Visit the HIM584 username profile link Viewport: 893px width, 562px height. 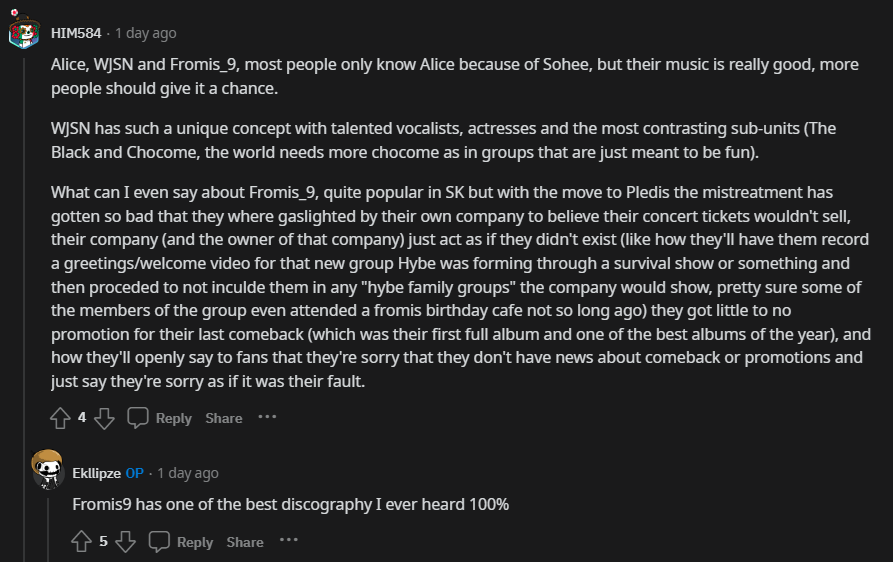click(x=76, y=33)
